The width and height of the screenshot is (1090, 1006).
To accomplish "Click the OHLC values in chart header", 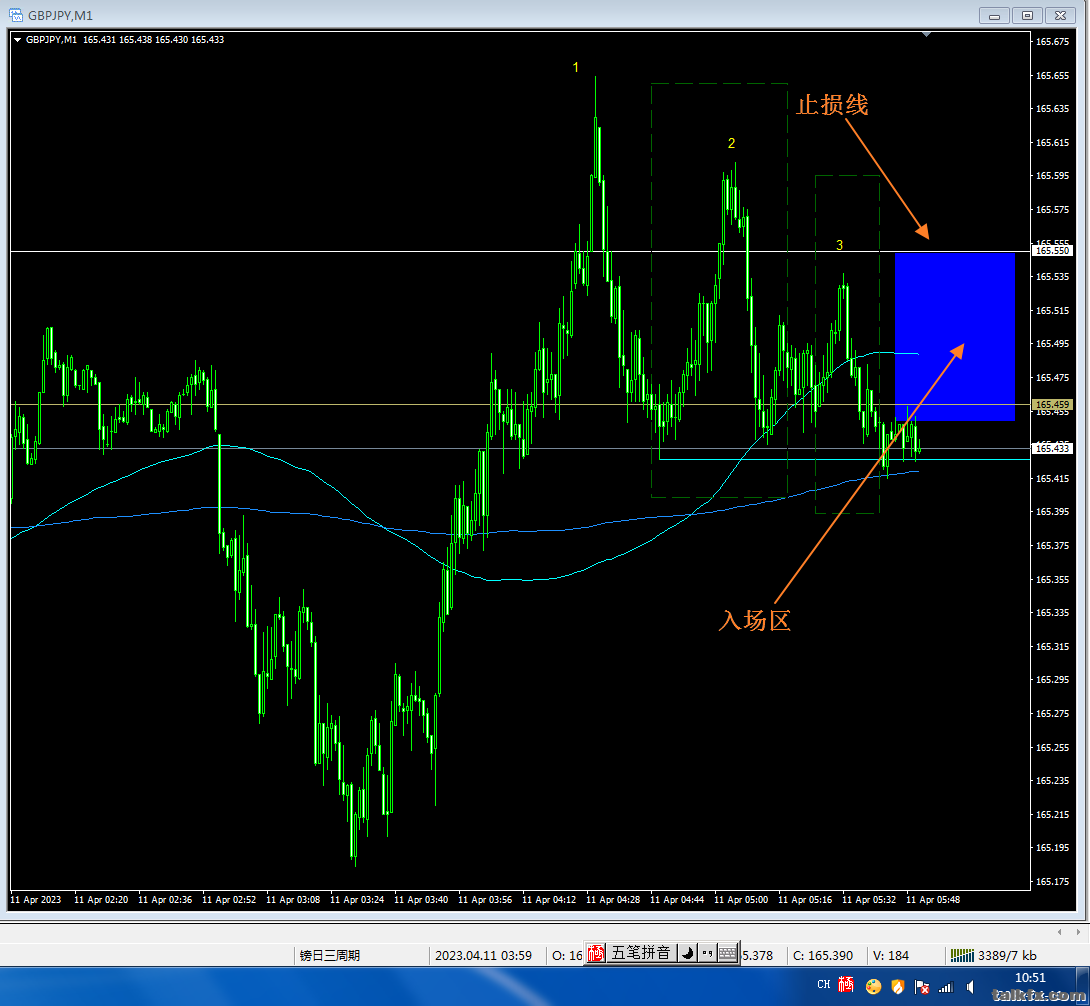I will tap(154, 40).
